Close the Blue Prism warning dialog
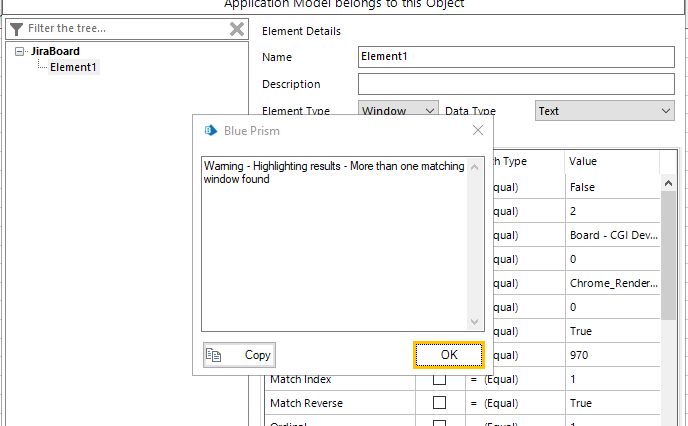 click(x=478, y=130)
